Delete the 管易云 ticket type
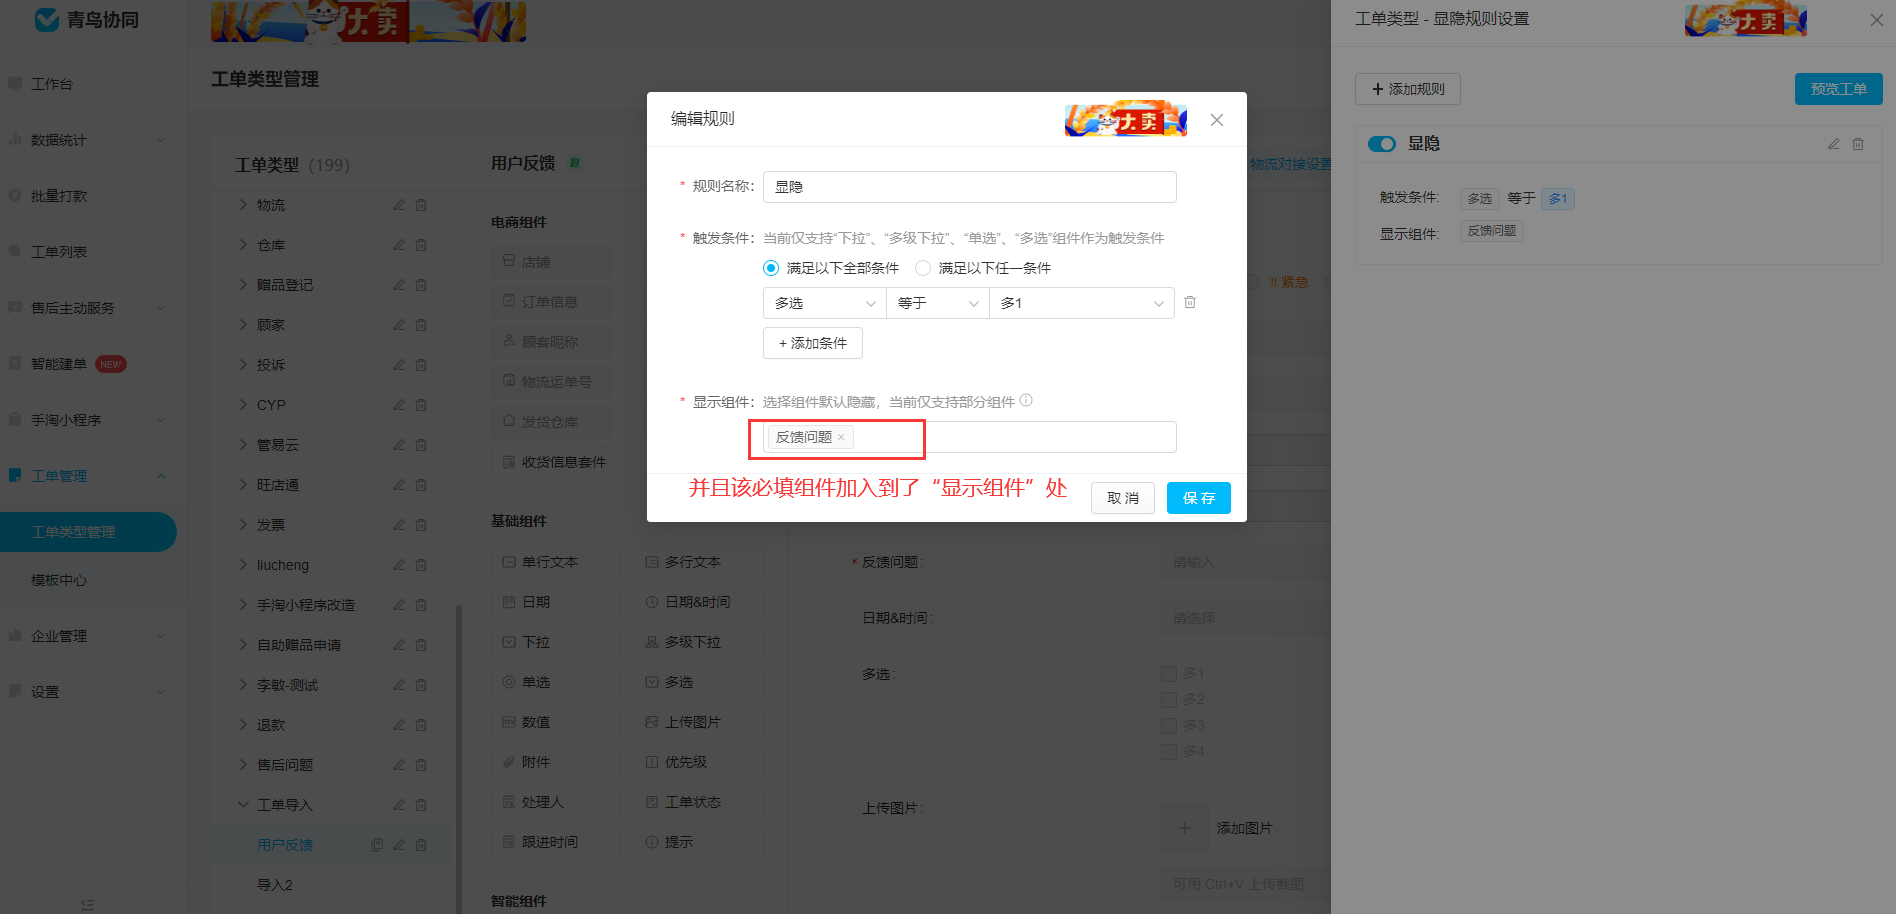Viewport: 1896px width, 914px height. 421,445
